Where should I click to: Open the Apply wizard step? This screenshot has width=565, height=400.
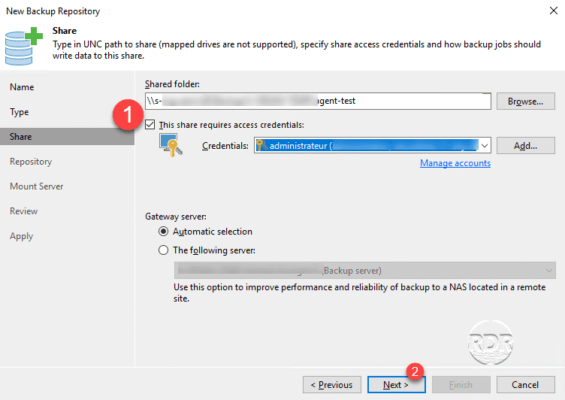[x=21, y=236]
